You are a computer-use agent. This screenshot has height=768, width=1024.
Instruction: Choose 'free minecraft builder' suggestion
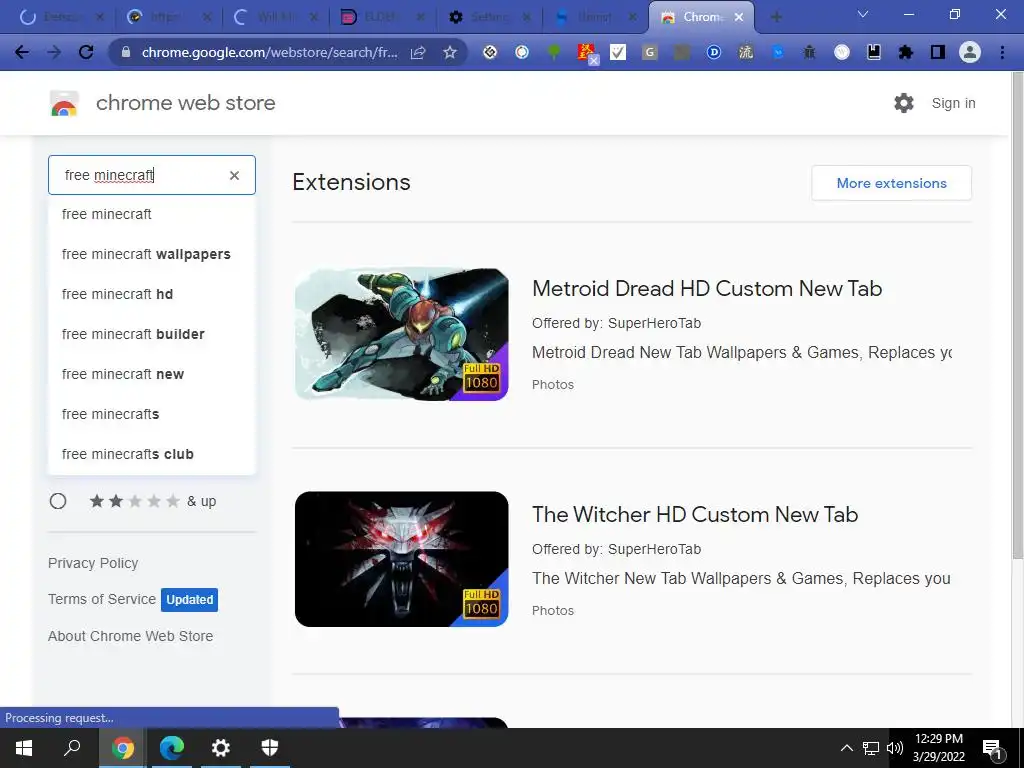tap(152, 334)
